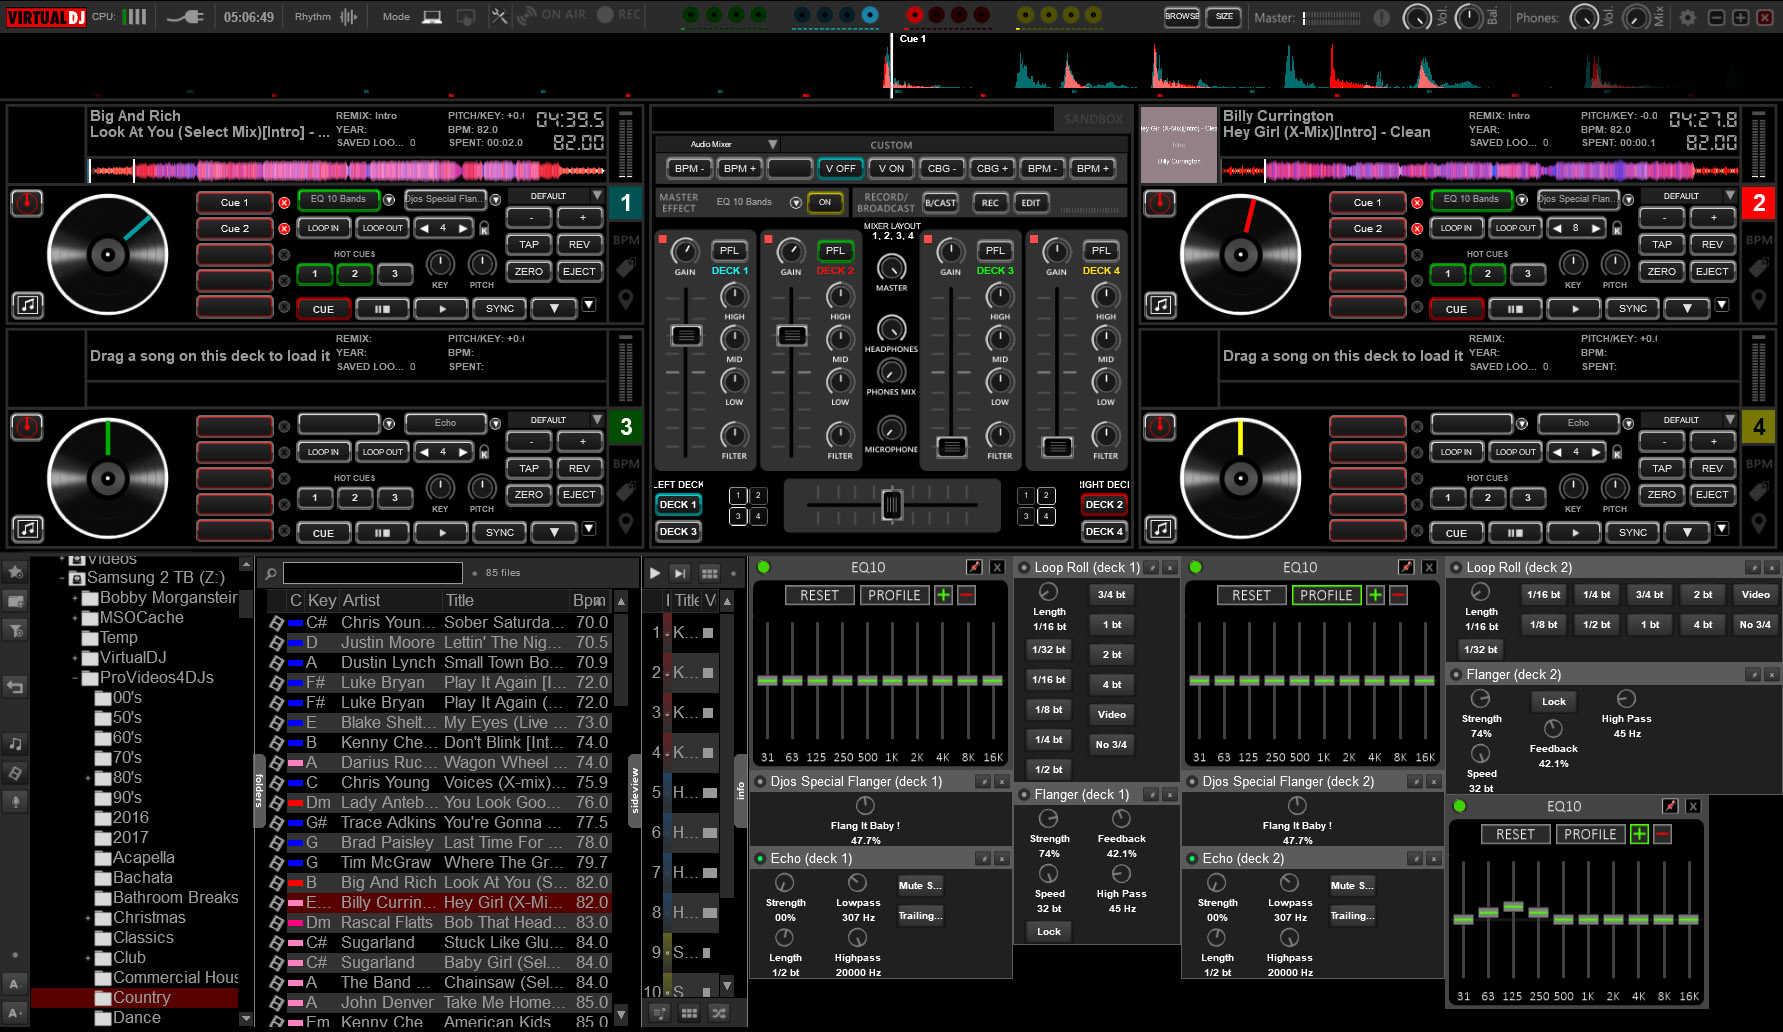
Task: Open the Audio Mixer dropdown
Action: click(772, 144)
